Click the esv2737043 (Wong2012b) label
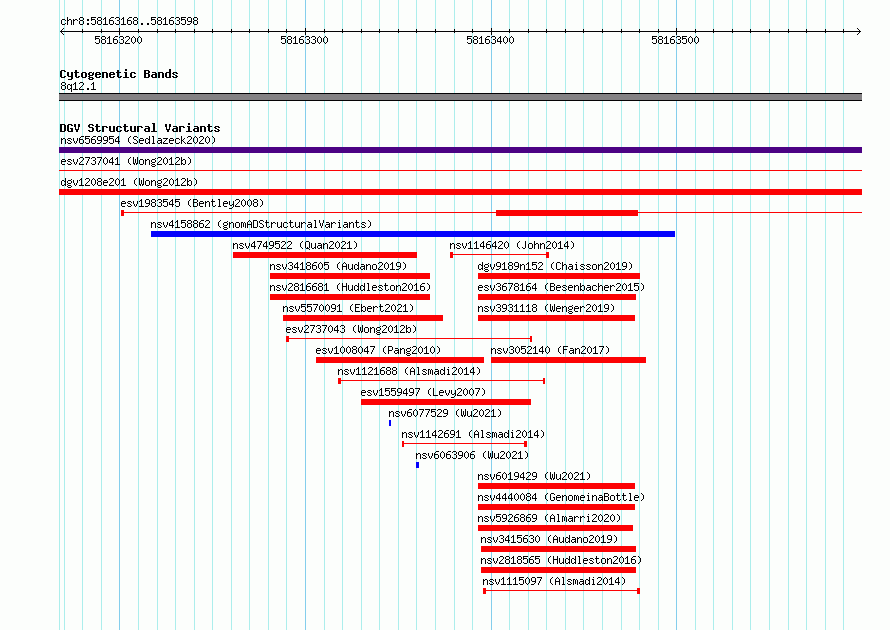The height and width of the screenshot is (630, 890). click(x=351, y=329)
